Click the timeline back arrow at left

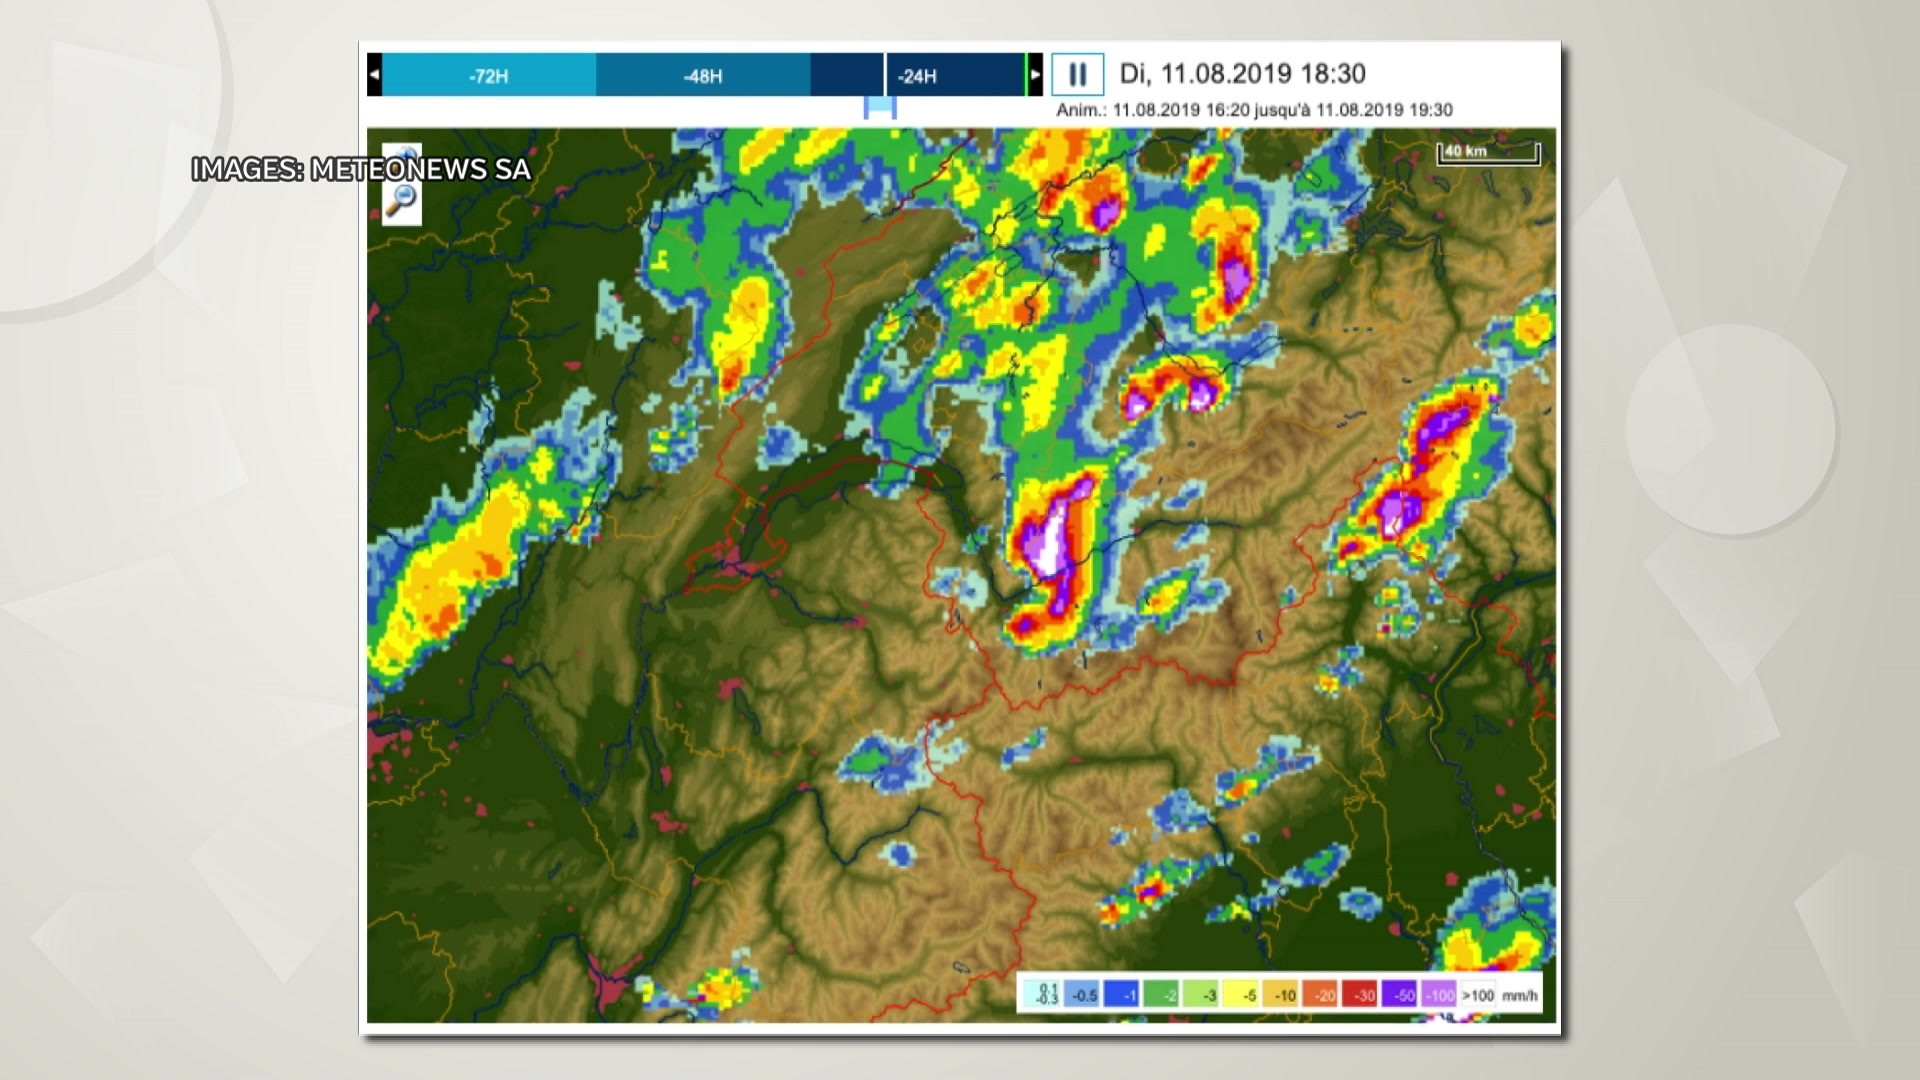point(374,75)
